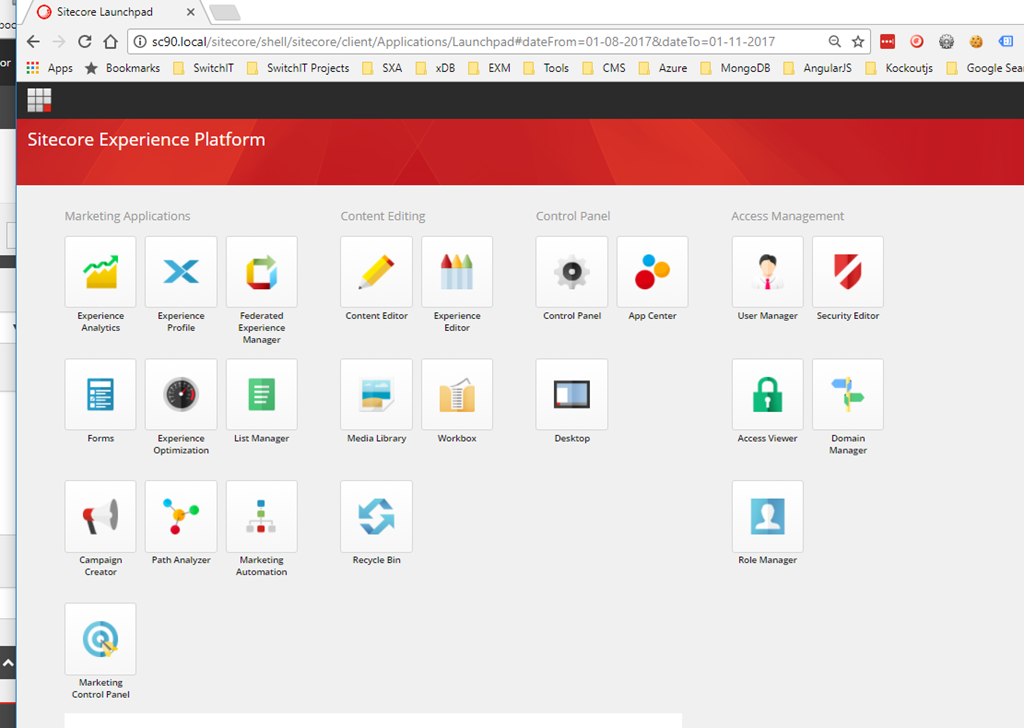Image resolution: width=1024 pixels, height=728 pixels.
Task: Launch Experience Optimization
Action: [x=181, y=394]
